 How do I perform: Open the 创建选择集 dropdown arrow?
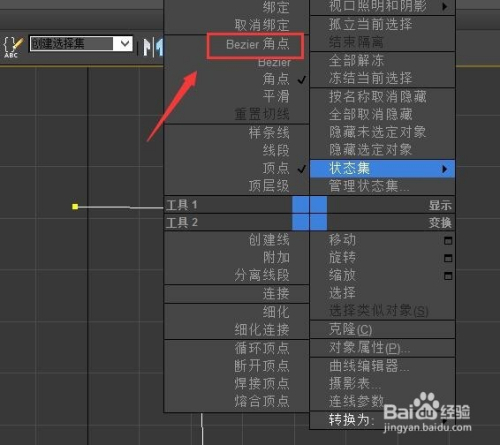click(125, 43)
